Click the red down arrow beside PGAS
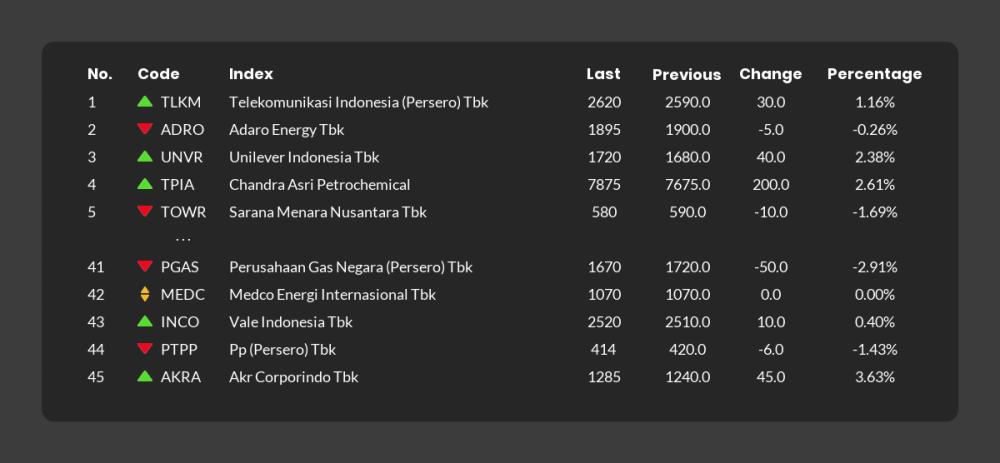This screenshot has height=463, width=1000. tap(145, 267)
